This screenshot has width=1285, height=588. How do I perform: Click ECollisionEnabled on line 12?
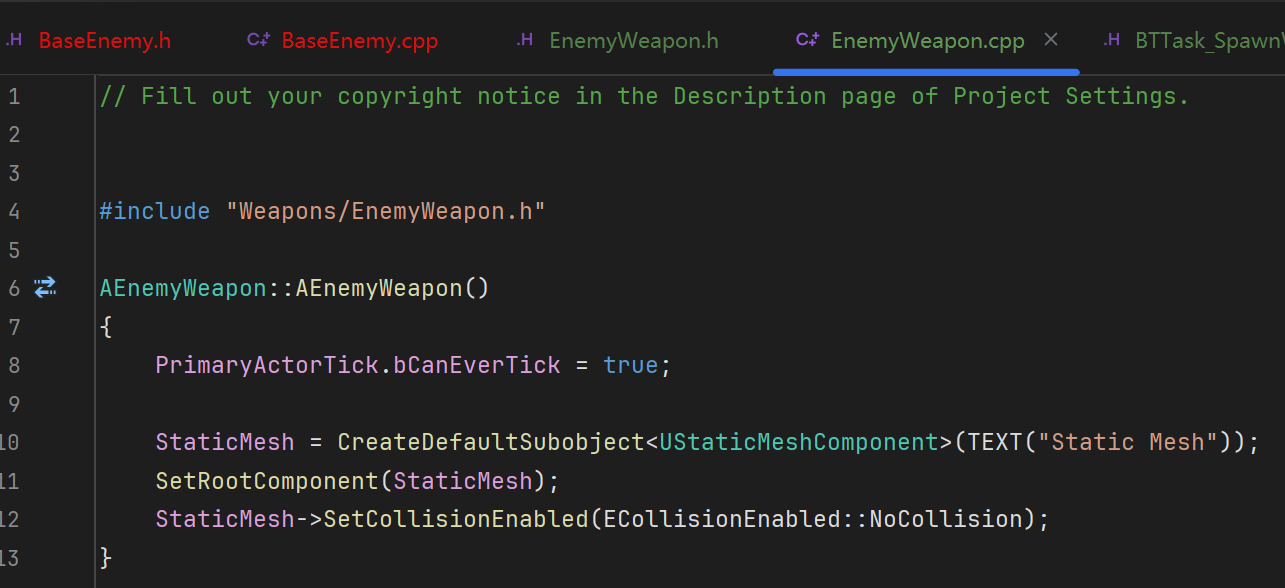[722, 519]
